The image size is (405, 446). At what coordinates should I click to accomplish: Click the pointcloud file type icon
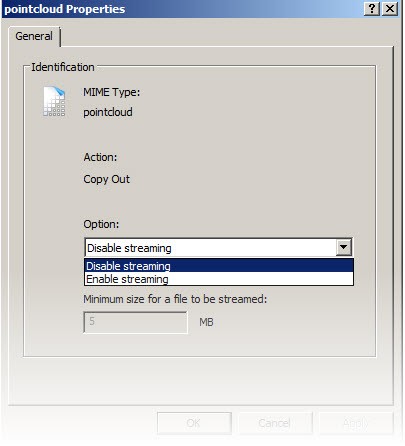pyautogui.click(x=54, y=102)
